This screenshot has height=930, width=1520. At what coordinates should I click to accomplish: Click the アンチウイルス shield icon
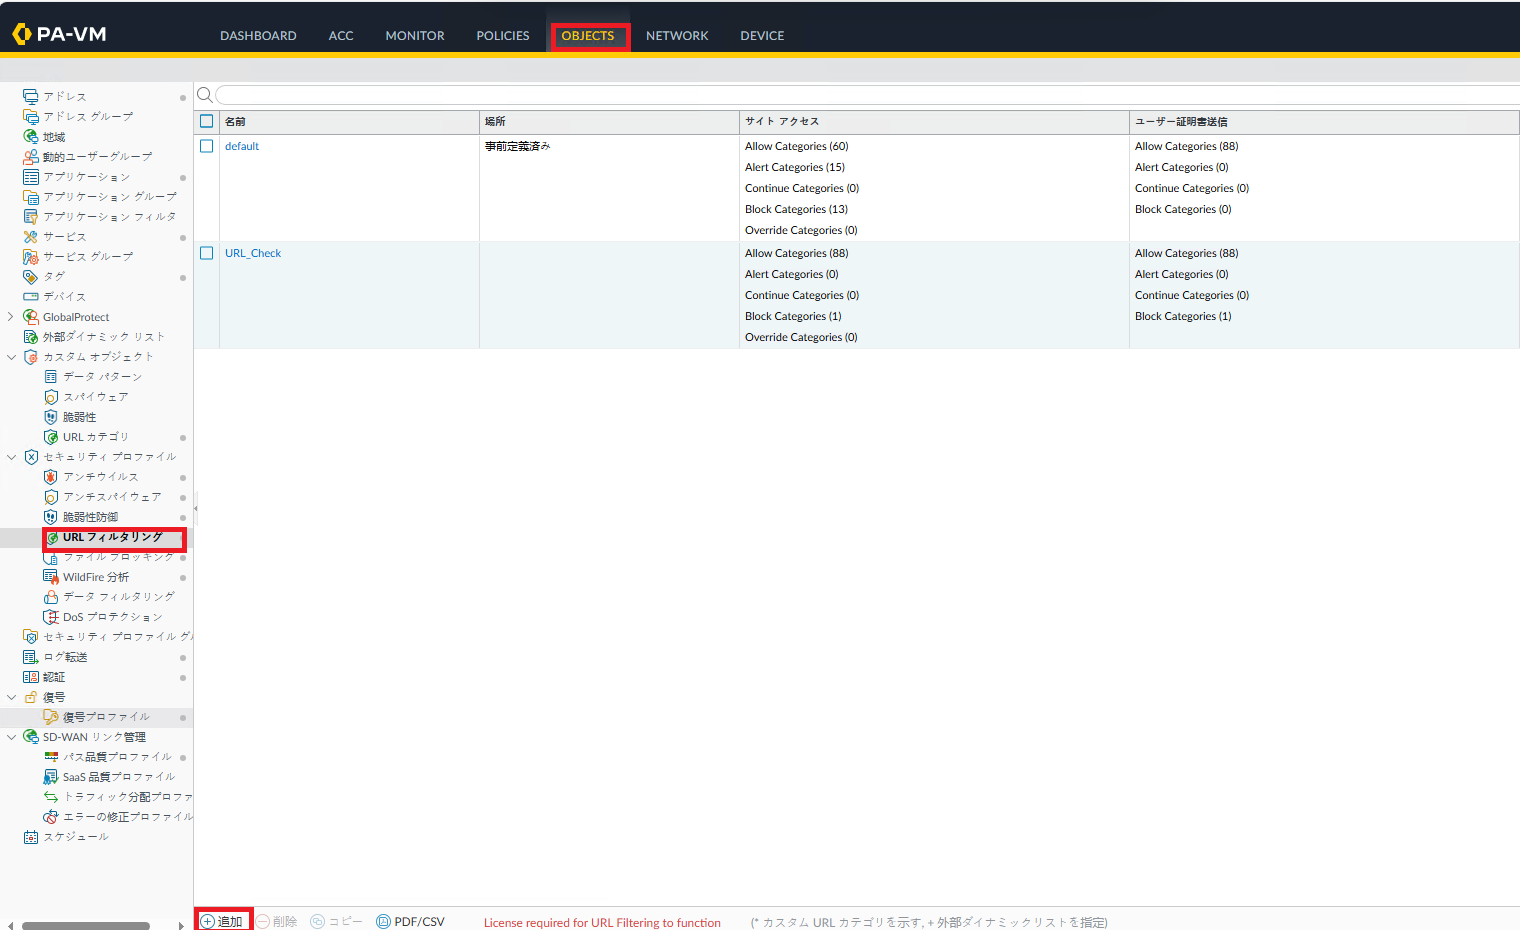tap(51, 477)
